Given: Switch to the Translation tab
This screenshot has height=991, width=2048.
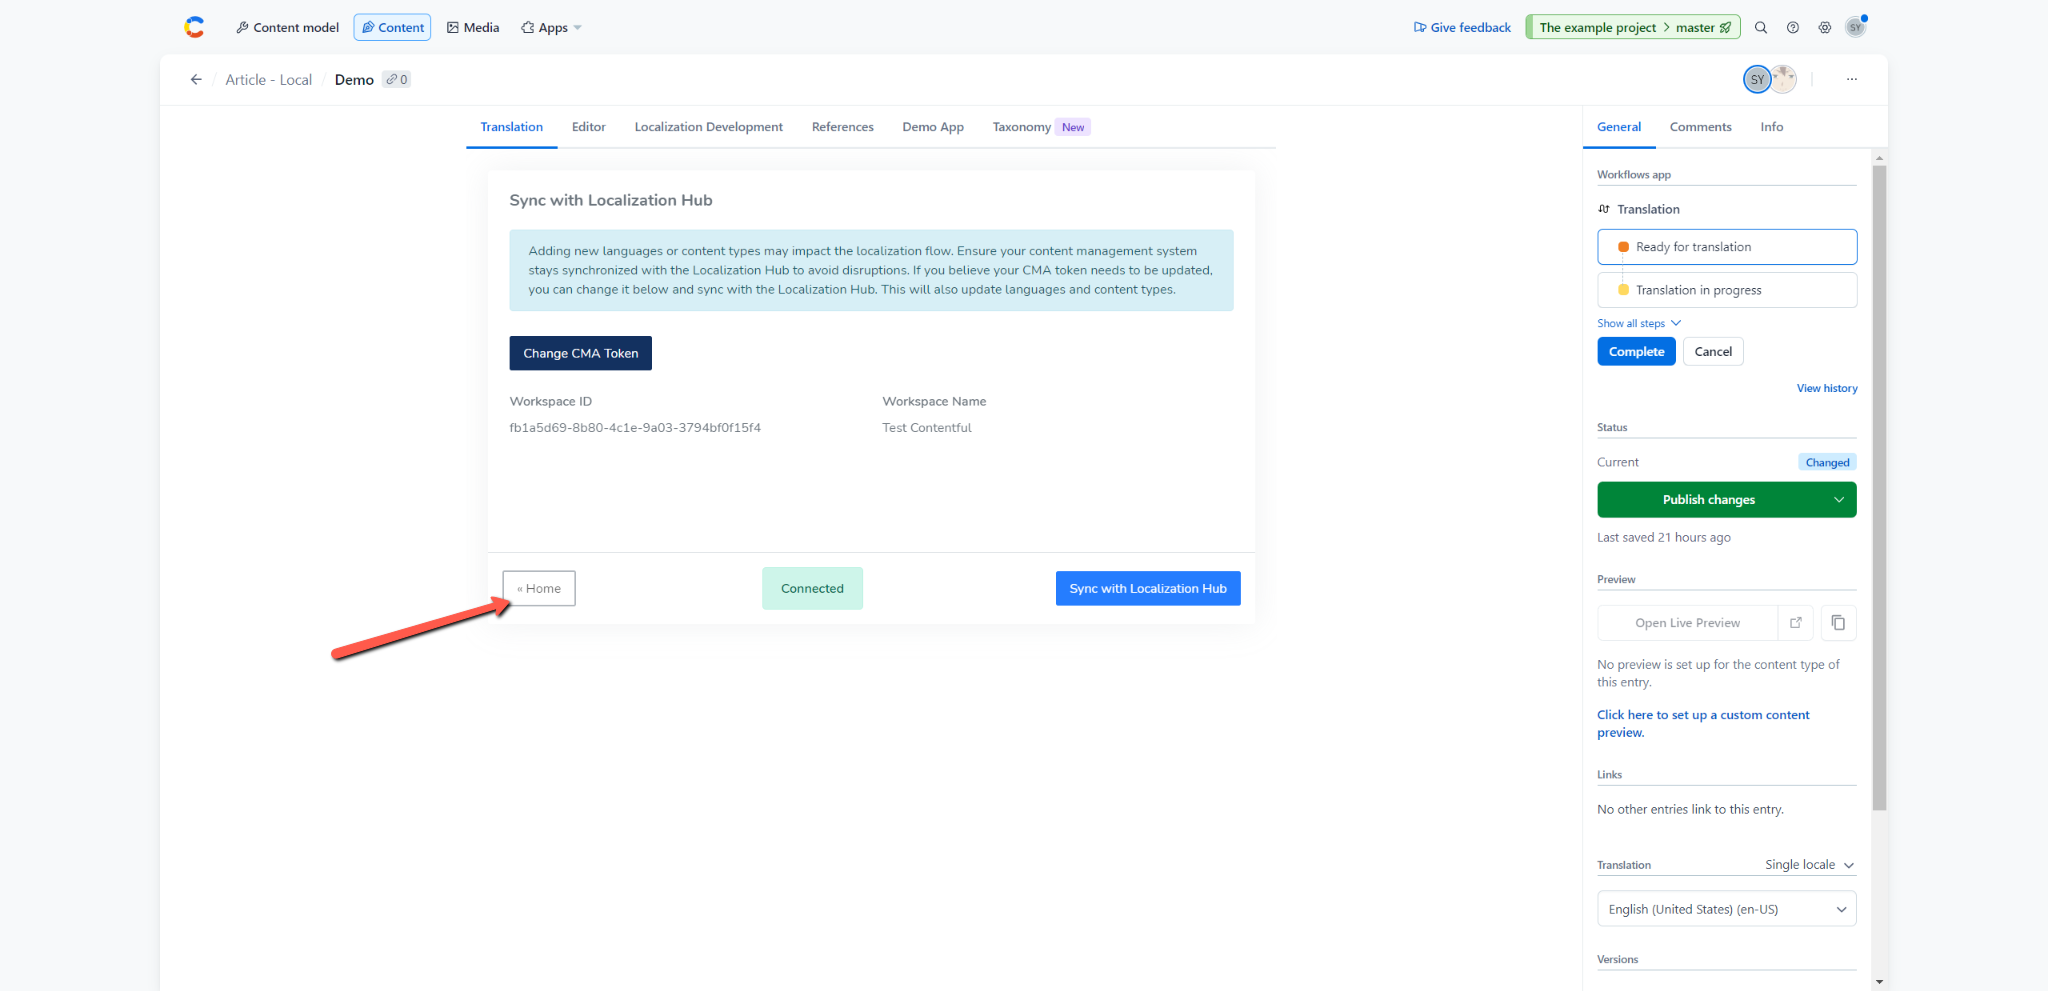Looking at the screenshot, I should pos(512,127).
